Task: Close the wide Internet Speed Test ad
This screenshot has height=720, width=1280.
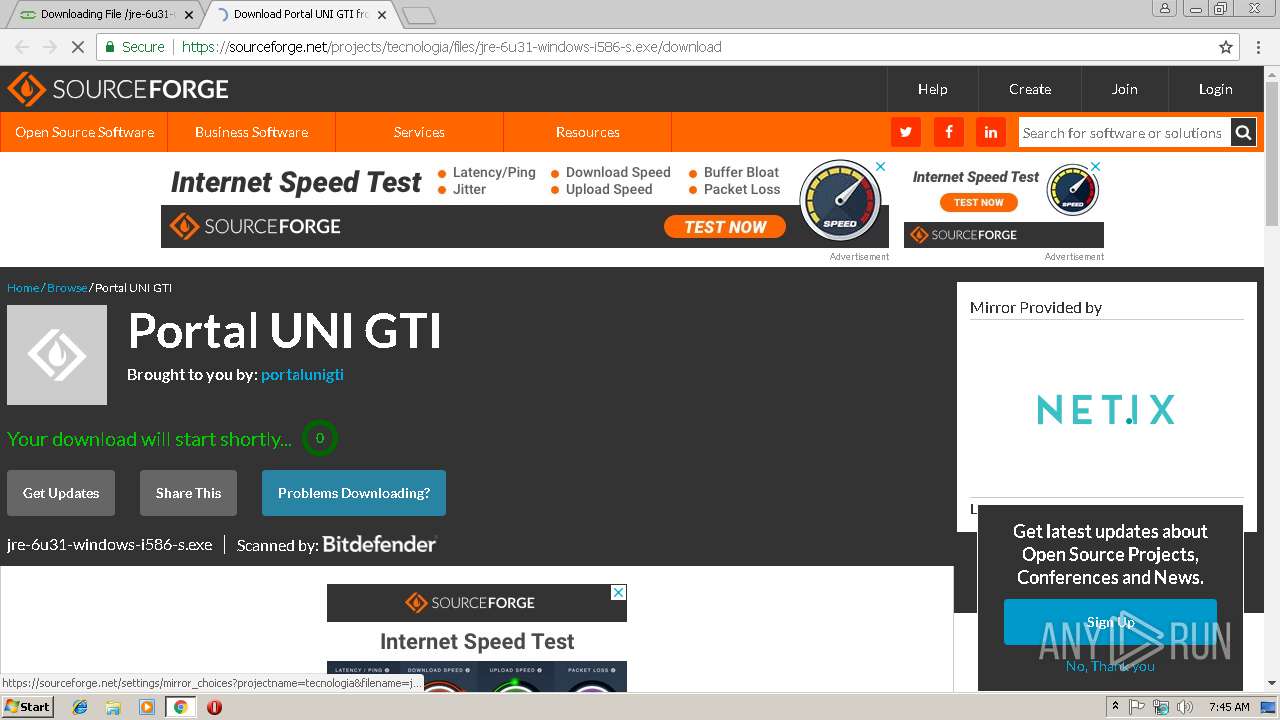Action: pyautogui.click(x=881, y=166)
